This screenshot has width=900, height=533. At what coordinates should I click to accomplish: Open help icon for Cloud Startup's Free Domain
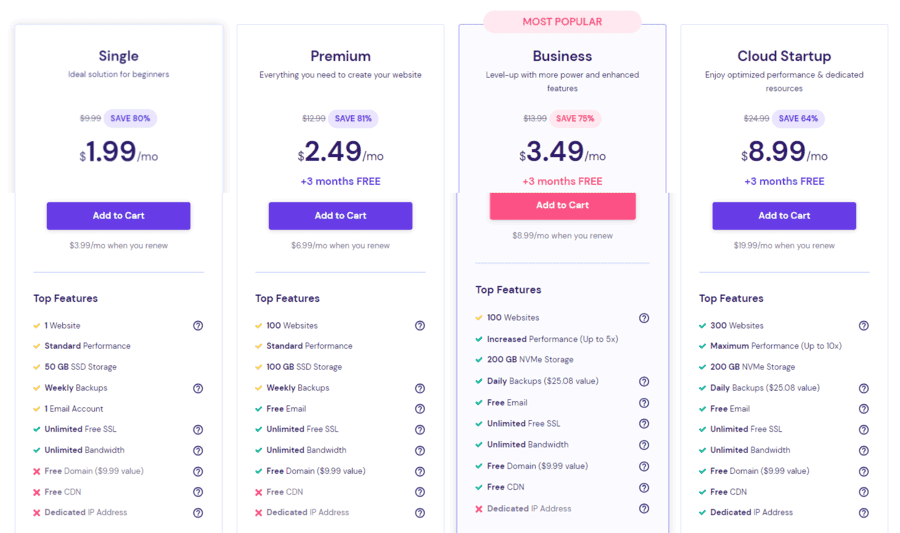(864, 472)
